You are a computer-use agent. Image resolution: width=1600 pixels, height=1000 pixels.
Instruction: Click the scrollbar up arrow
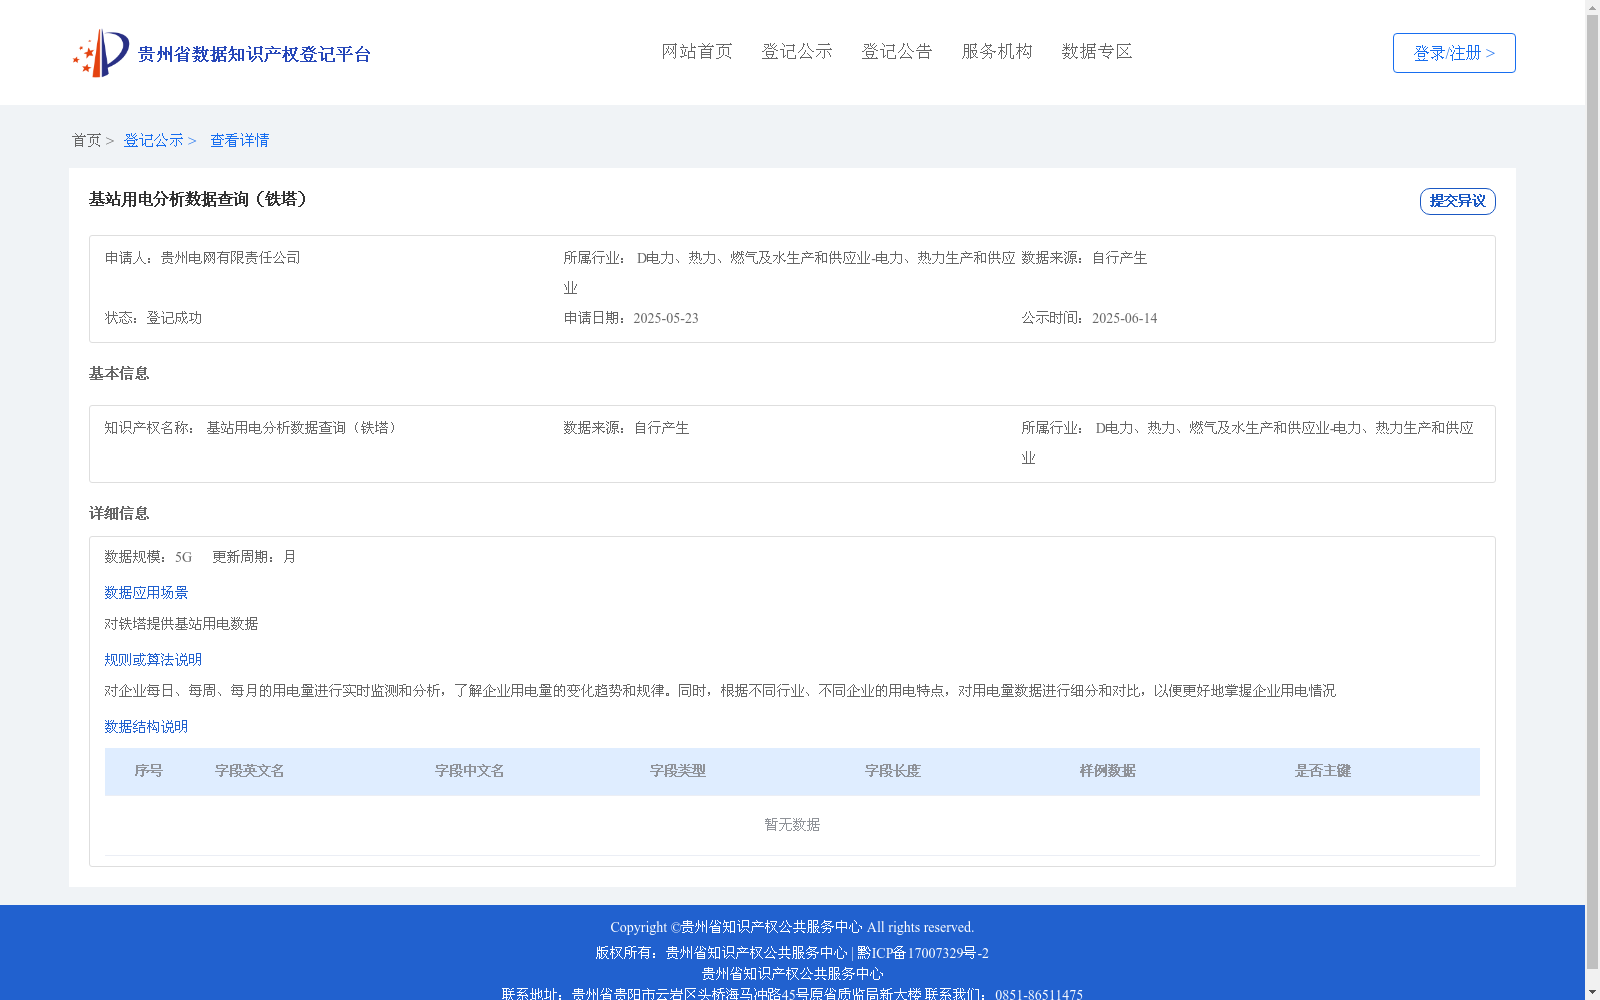point(1592,7)
